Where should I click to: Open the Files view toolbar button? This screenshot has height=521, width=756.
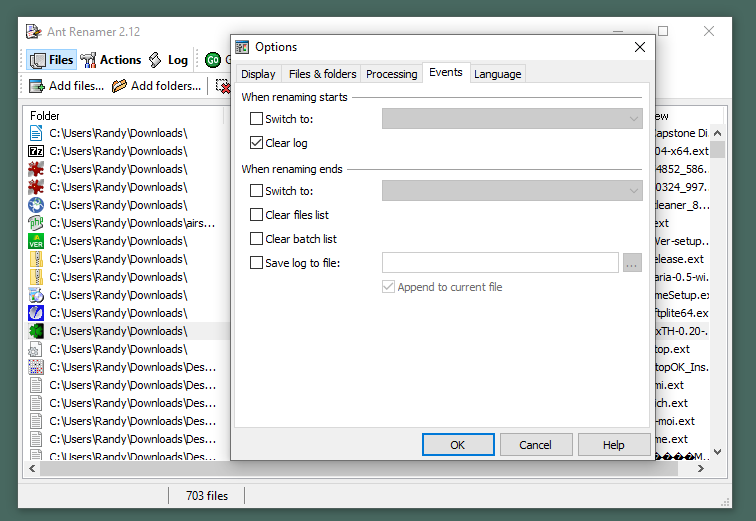(x=52, y=60)
